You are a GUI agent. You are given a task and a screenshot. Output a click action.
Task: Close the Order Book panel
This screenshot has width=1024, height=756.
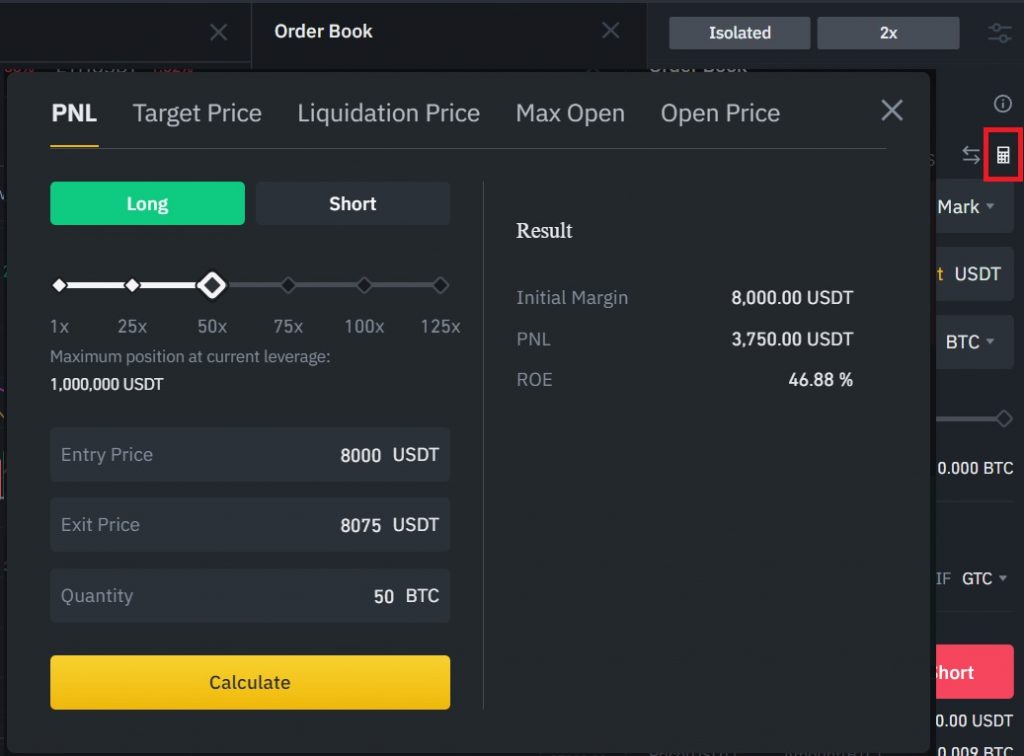611,30
